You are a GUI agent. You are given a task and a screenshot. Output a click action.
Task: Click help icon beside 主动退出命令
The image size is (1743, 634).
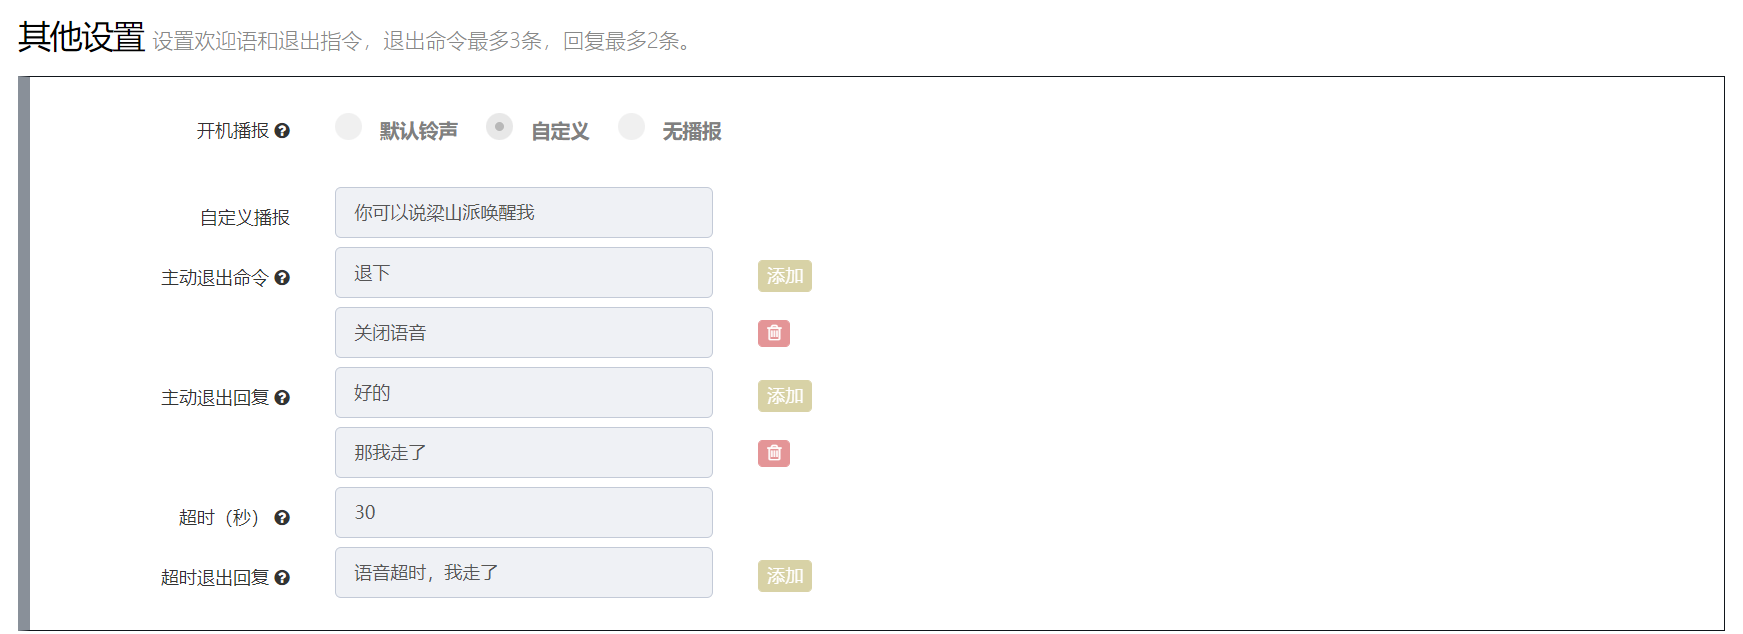(x=282, y=278)
